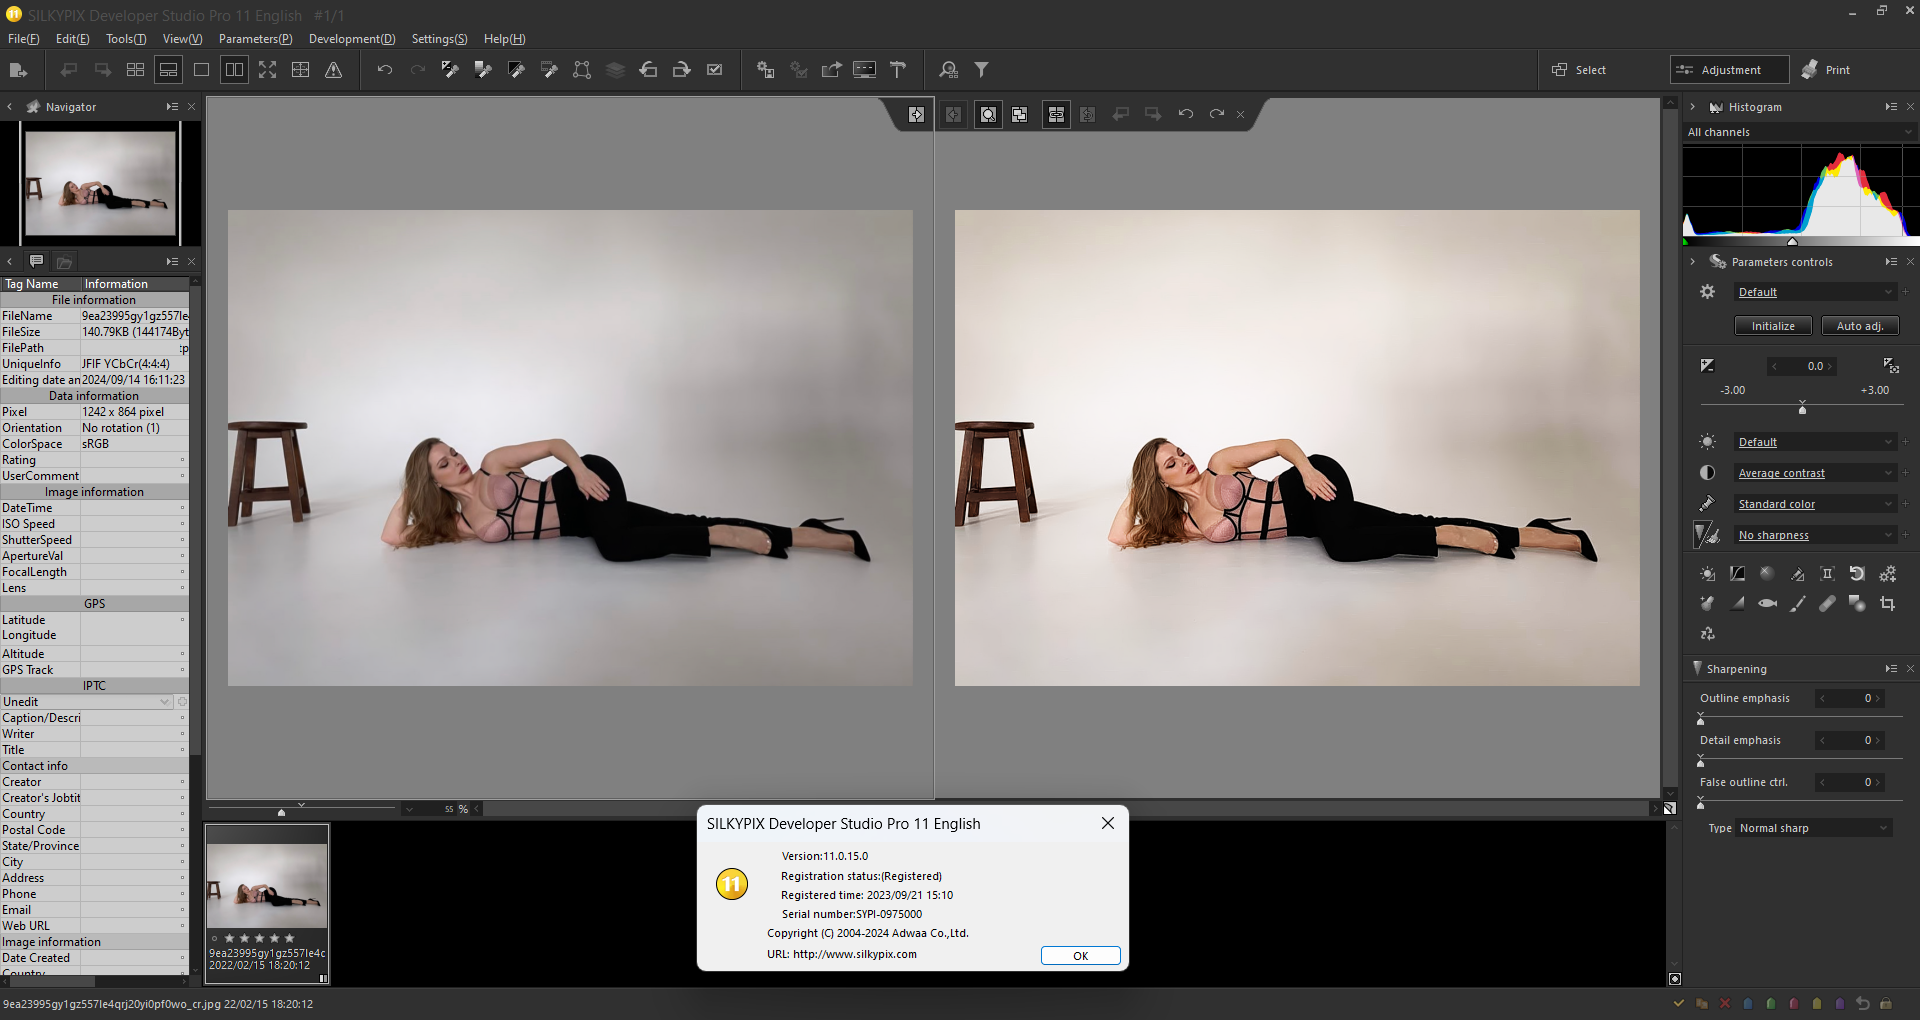Click the exposure bias slider handle

[1802, 409]
